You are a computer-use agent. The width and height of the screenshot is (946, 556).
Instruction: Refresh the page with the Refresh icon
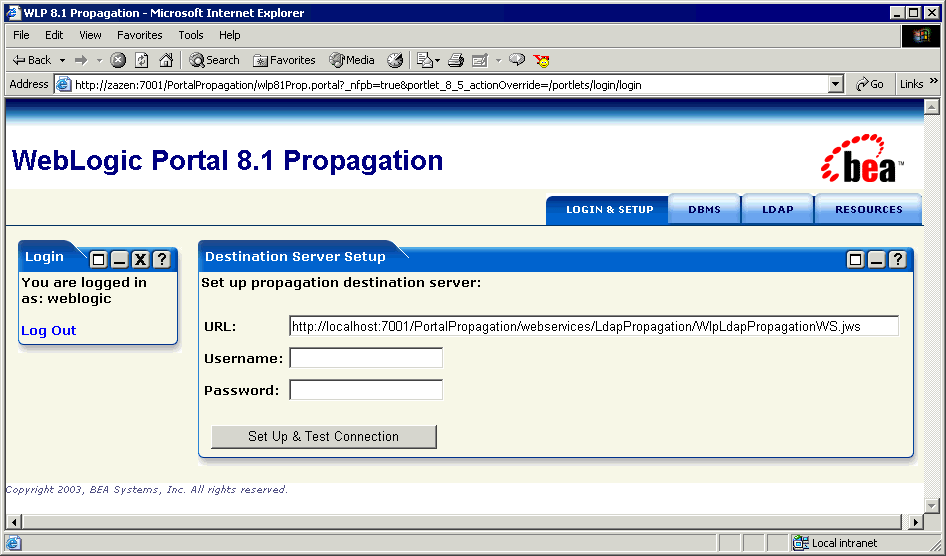click(x=142, y=60)
